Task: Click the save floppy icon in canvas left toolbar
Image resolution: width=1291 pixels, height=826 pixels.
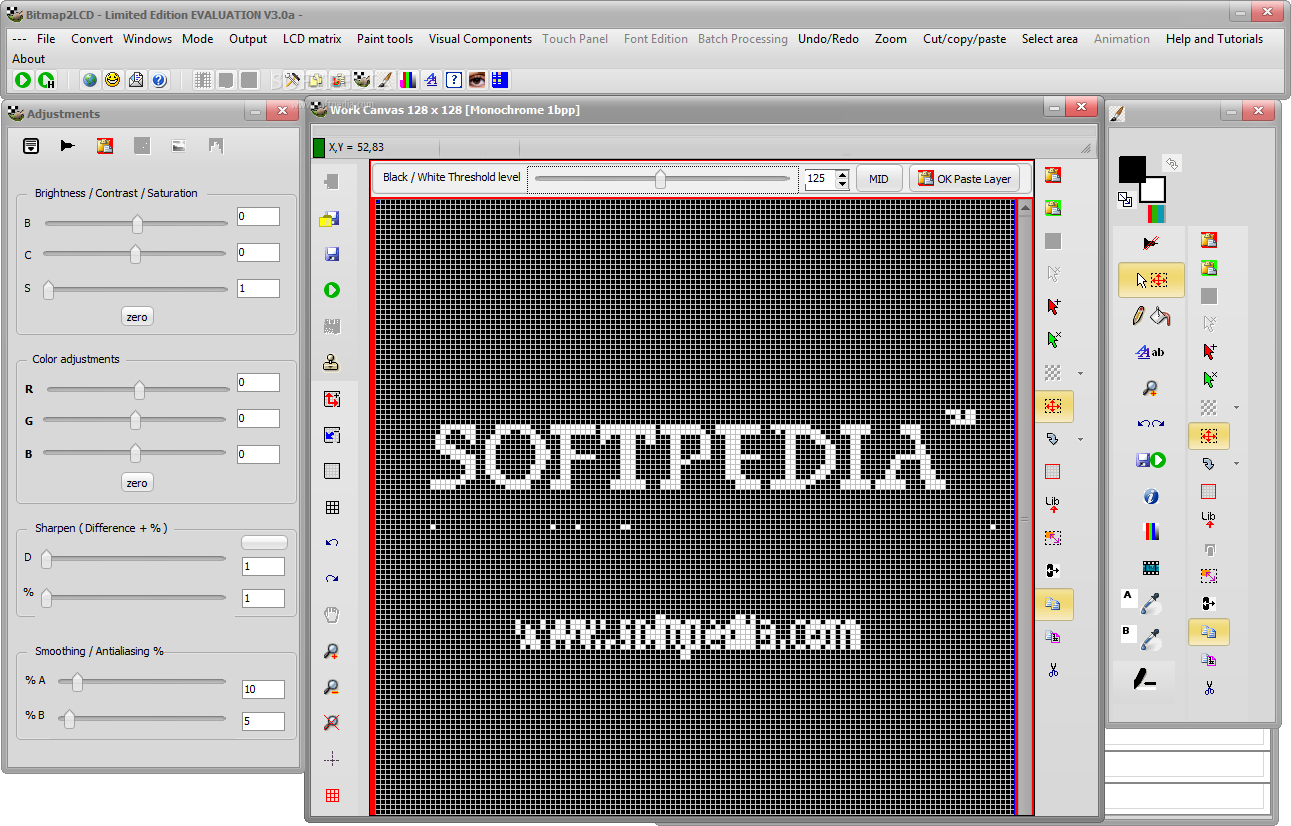Action: click(332, 254)
